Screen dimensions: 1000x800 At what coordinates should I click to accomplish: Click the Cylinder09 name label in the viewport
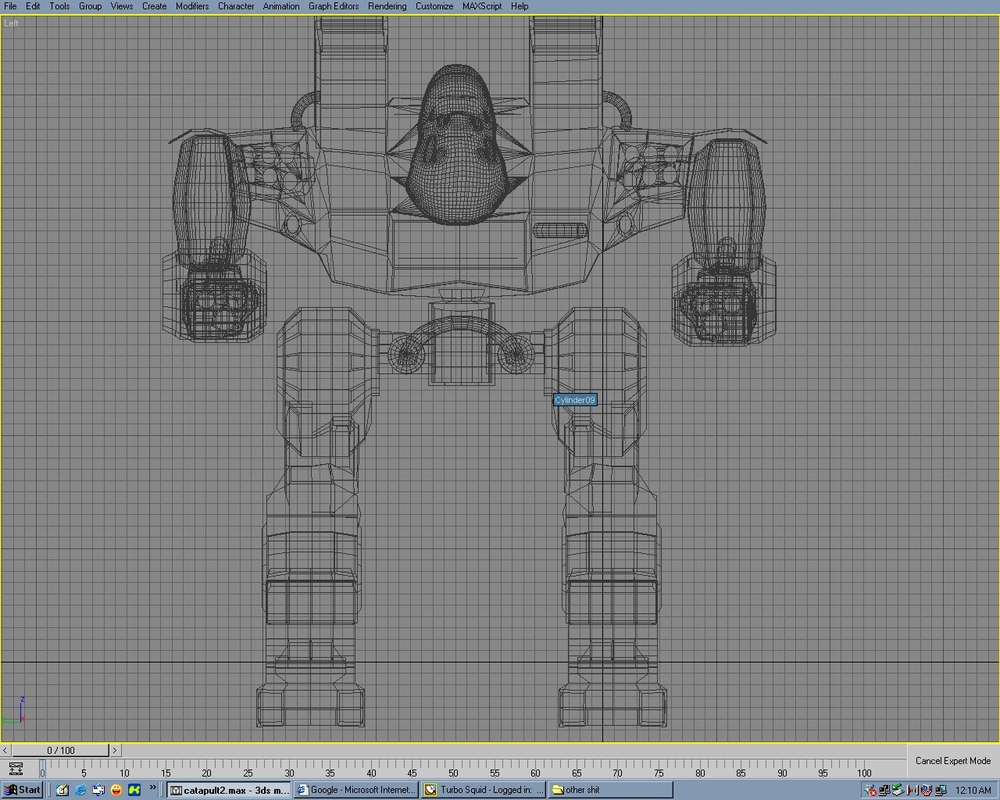pyautogui.click(x=575, y=399)
